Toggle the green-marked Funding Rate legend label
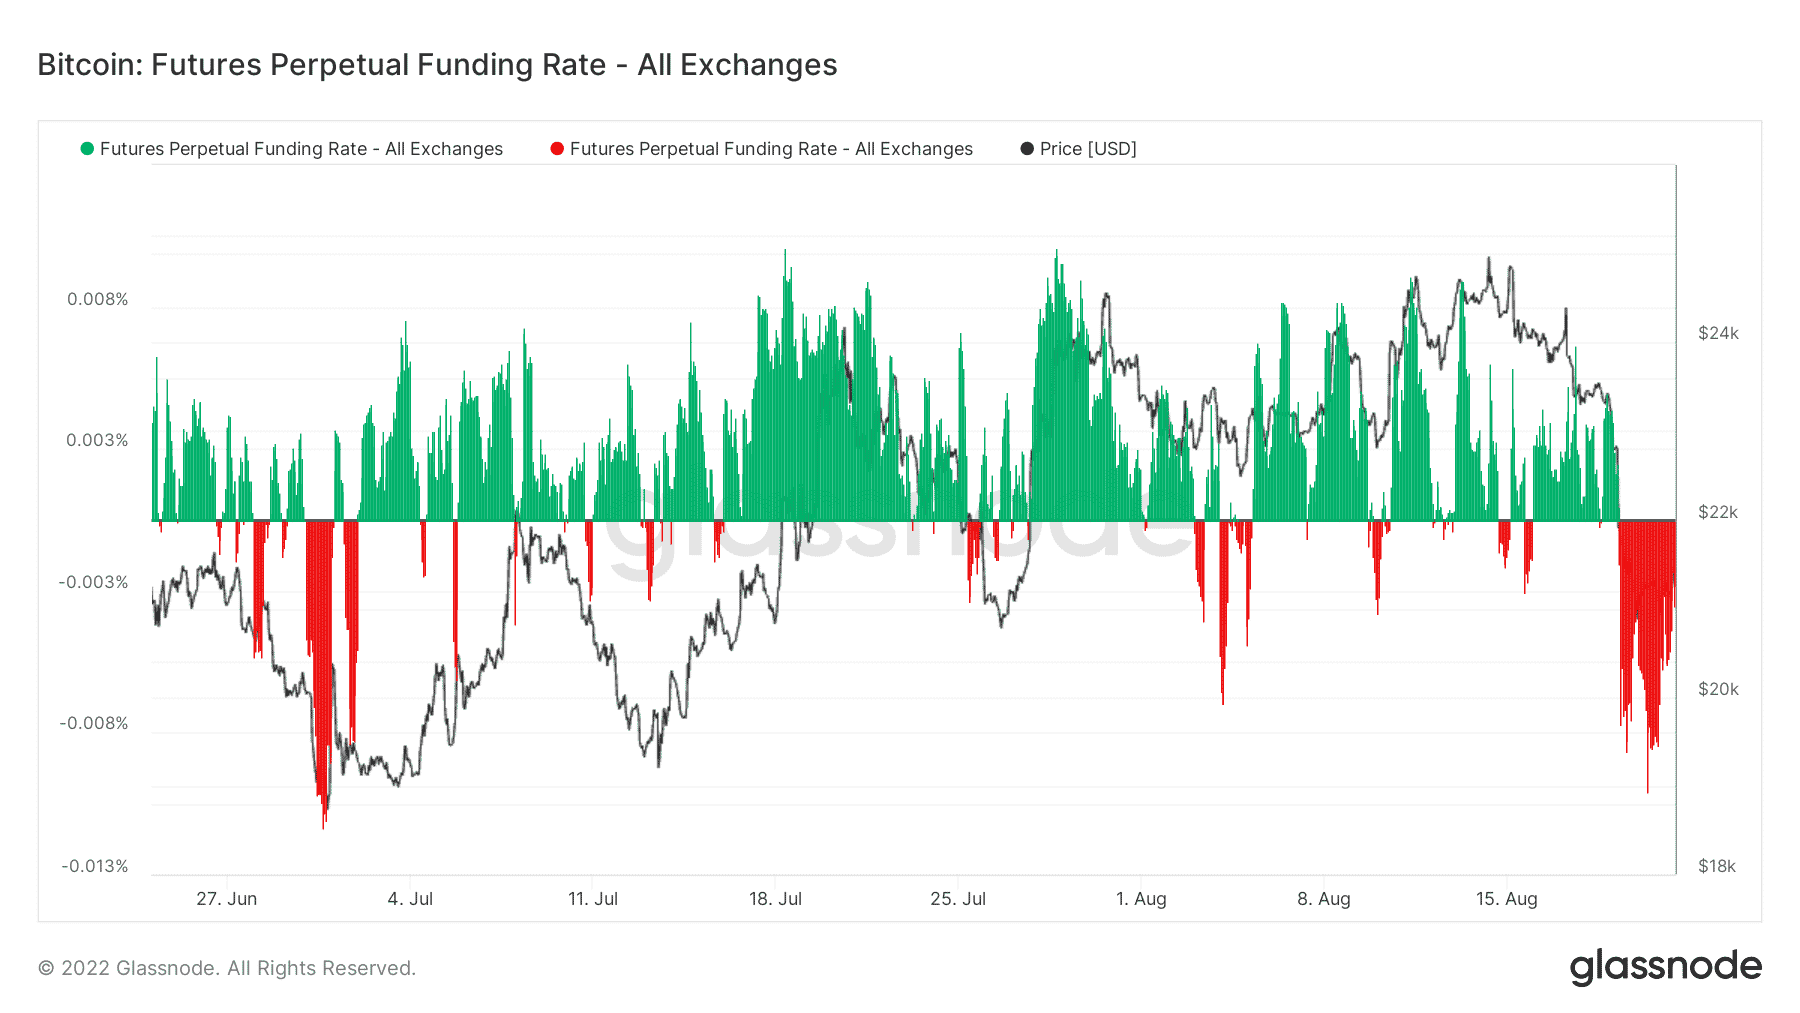 [301, 149]
